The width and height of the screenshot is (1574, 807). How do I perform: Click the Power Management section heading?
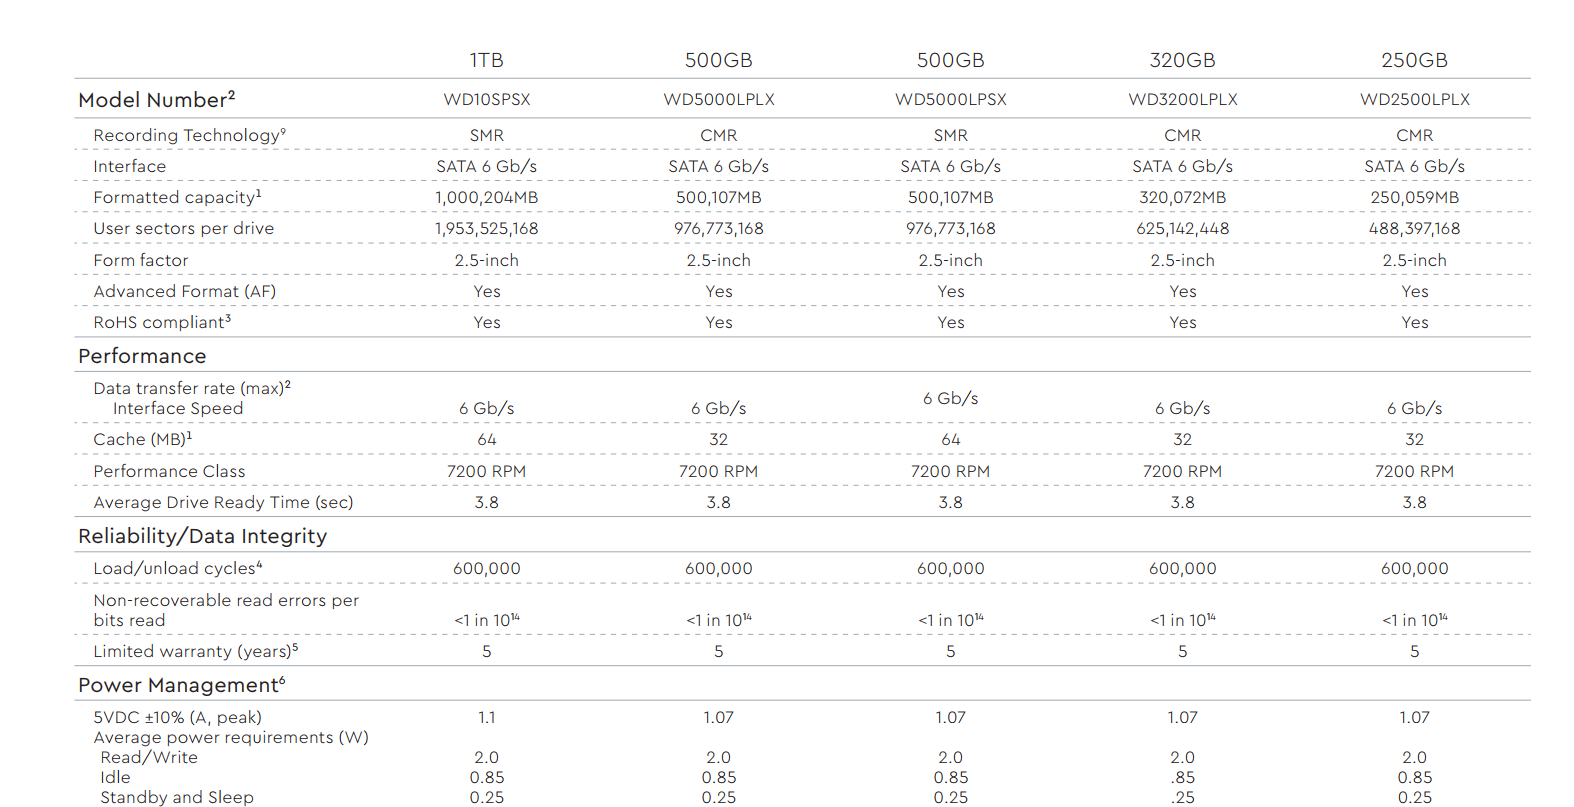point(182,685)
